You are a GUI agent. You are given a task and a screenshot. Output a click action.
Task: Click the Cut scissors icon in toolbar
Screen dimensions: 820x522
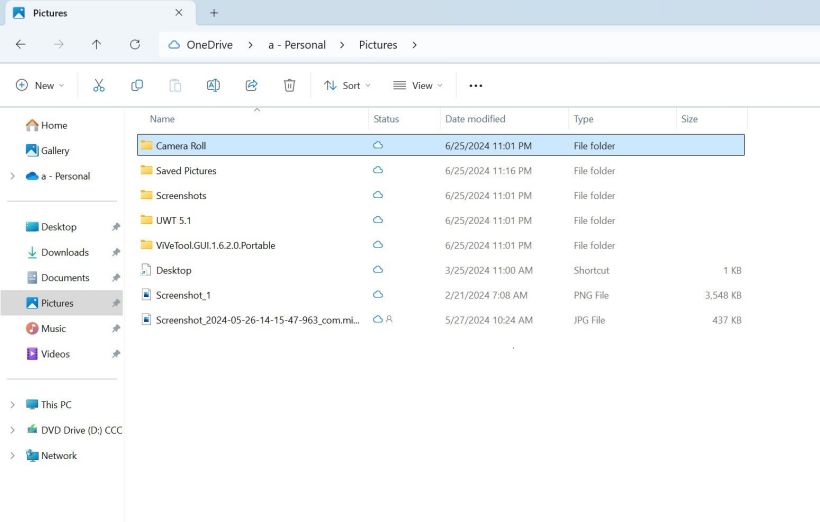click(x=99, y=86)
